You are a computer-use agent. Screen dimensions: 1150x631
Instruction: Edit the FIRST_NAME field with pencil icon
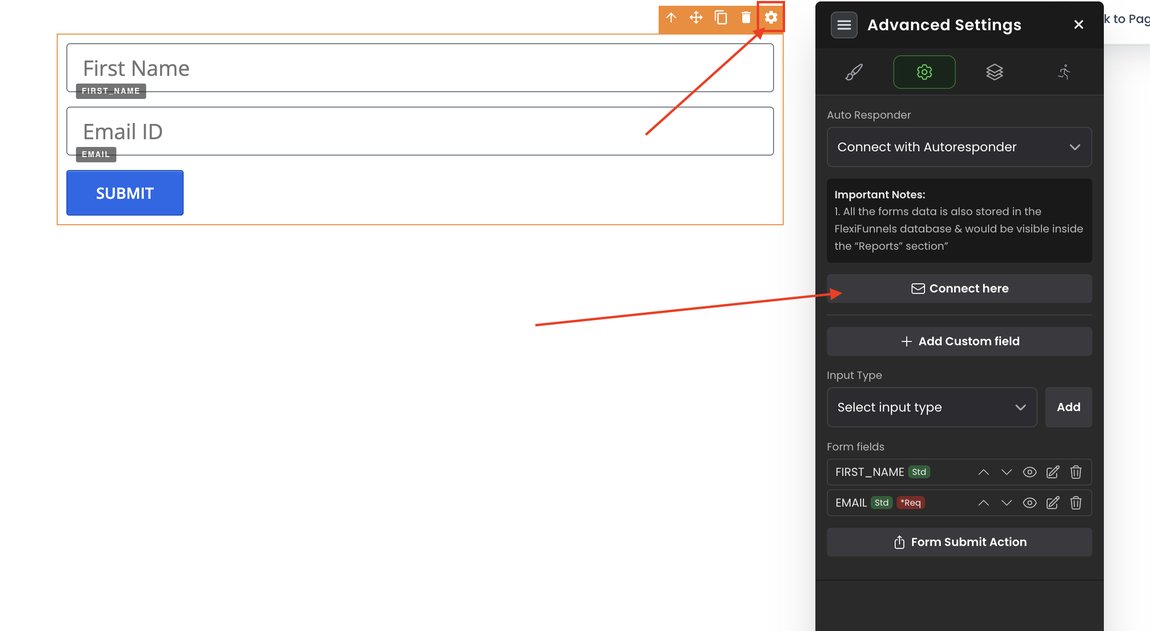click(1052, 473)
